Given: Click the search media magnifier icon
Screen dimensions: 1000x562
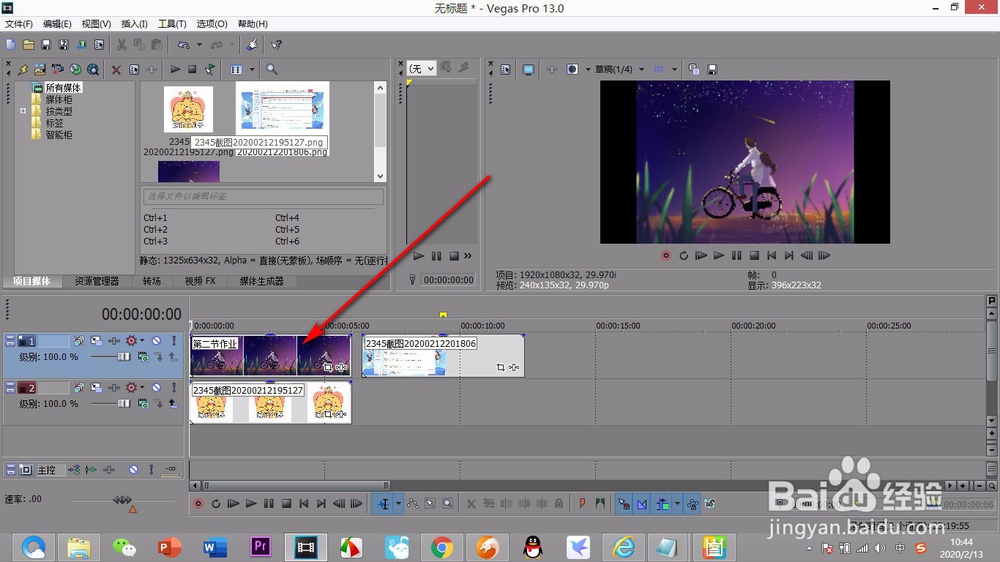Looking at the screenshot, I should pyautogui.click(x=272, y=70).
